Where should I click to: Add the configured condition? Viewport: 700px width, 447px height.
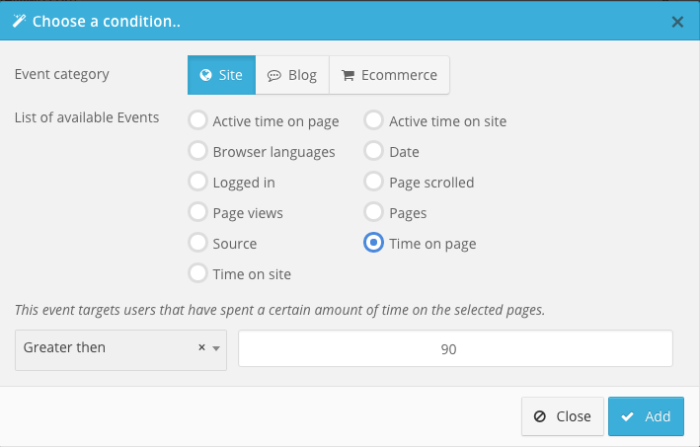[x=646, y=416]
